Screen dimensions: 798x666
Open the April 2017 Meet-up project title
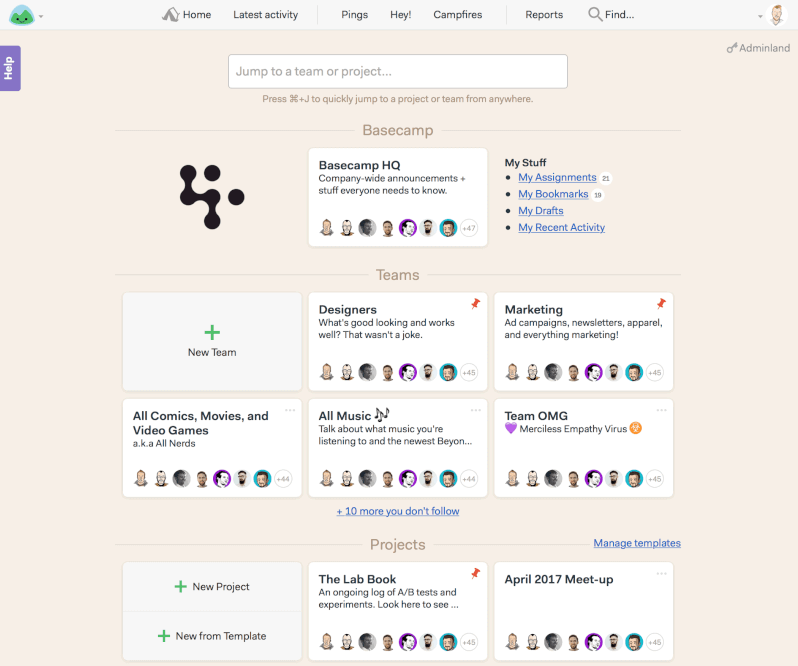tap(559, 579)
